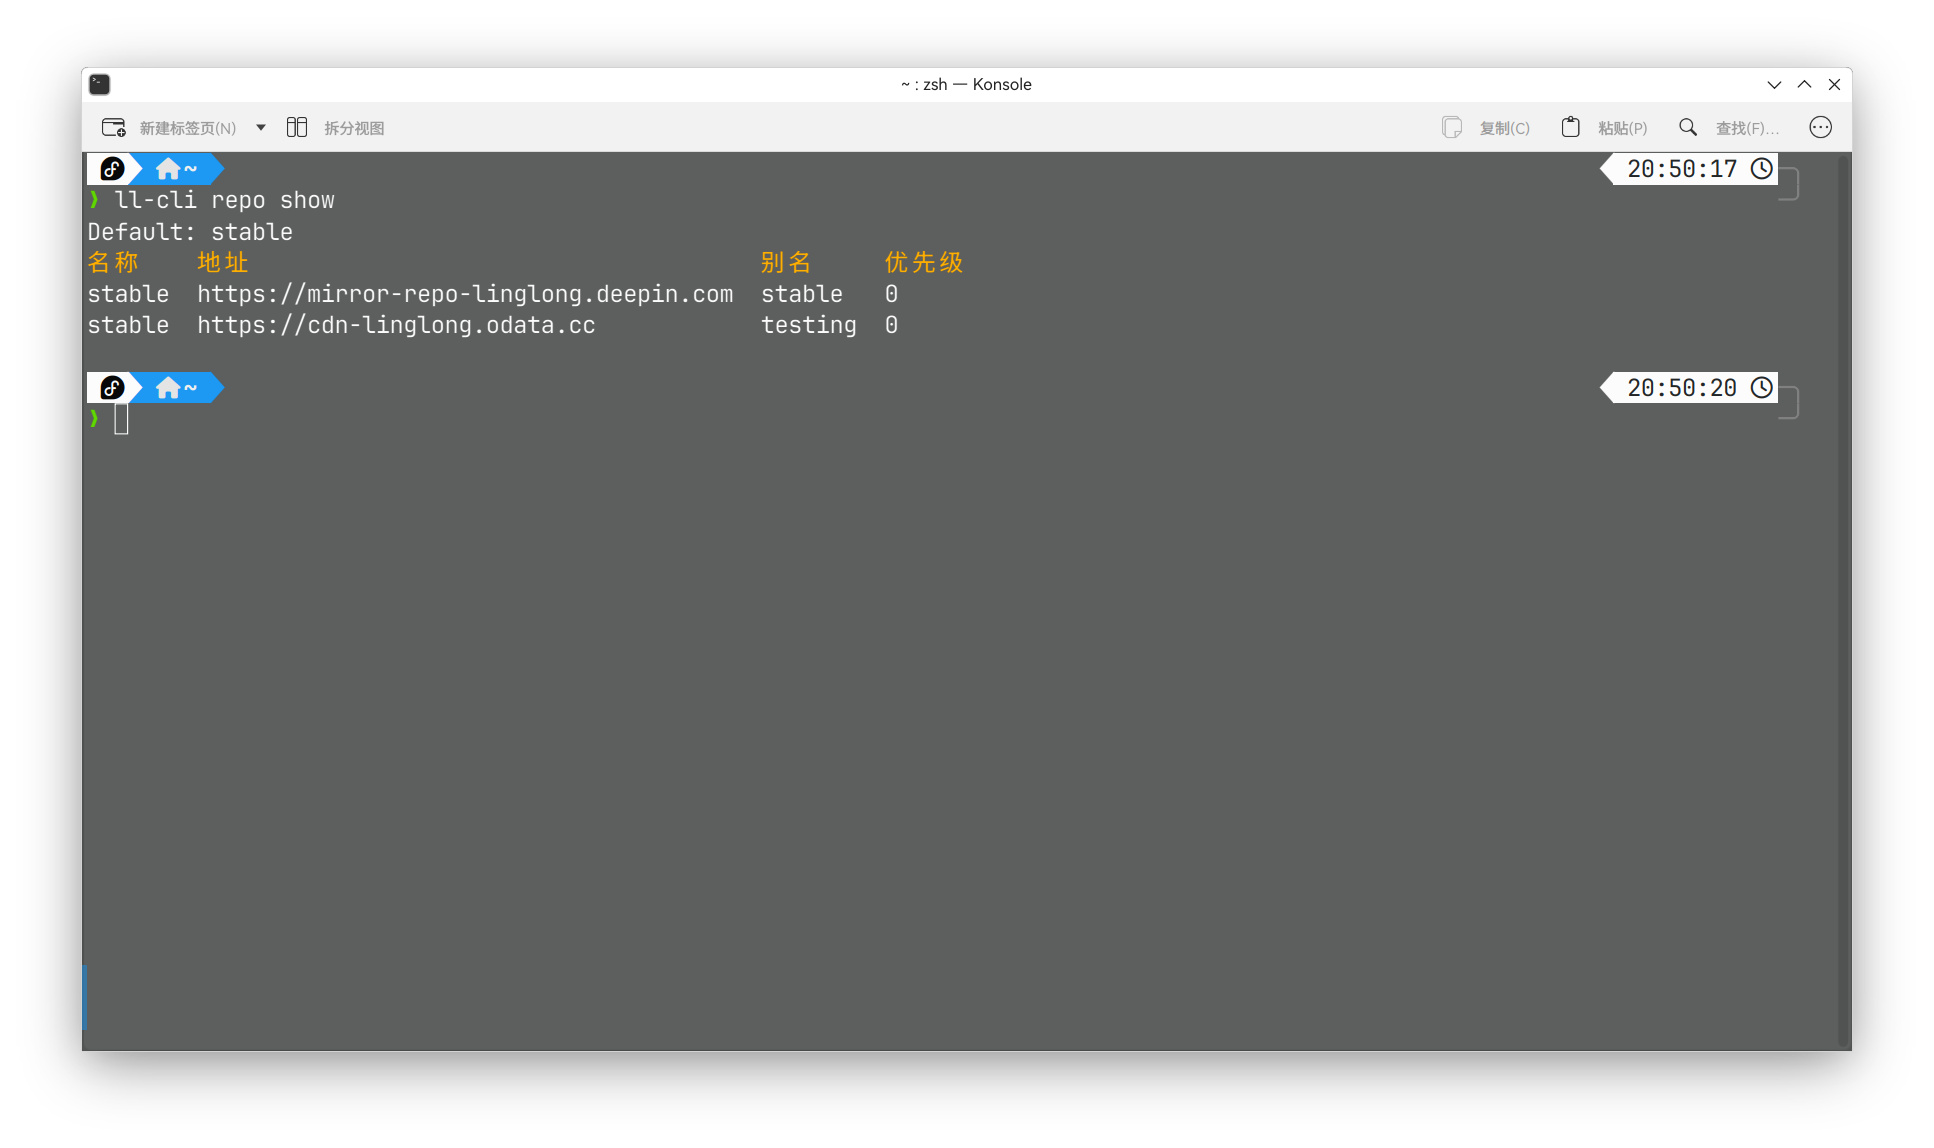Click the magnifier search icon

(1688, 127)
